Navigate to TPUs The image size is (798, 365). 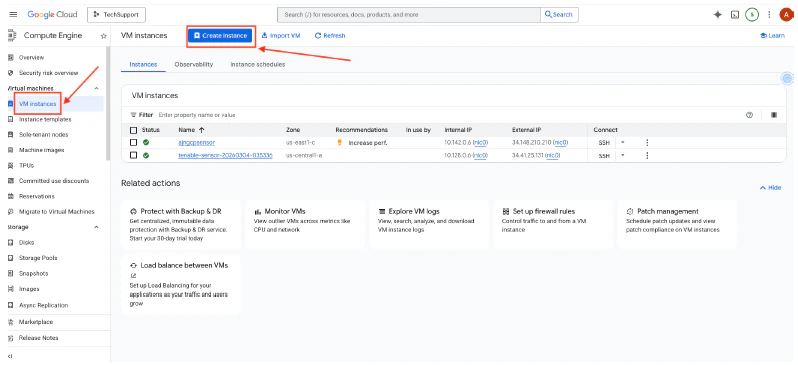[26, 165]
